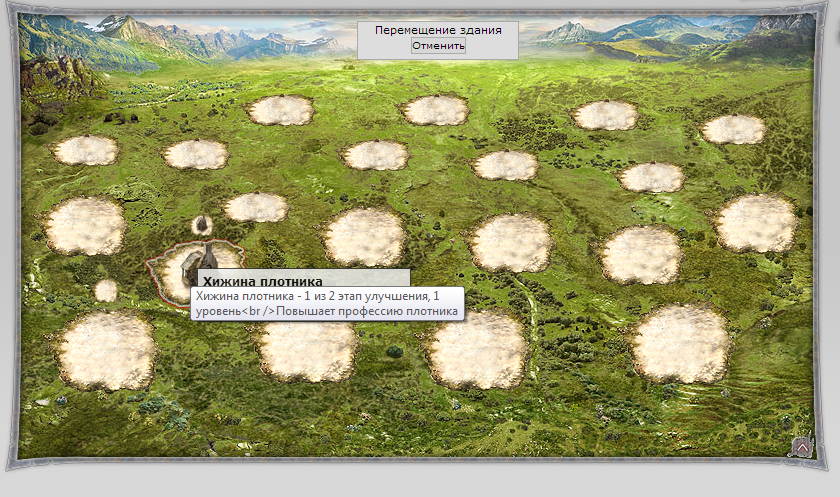Click the bold Хижина плотника title

pyautogui.click(x=263, y=282)
